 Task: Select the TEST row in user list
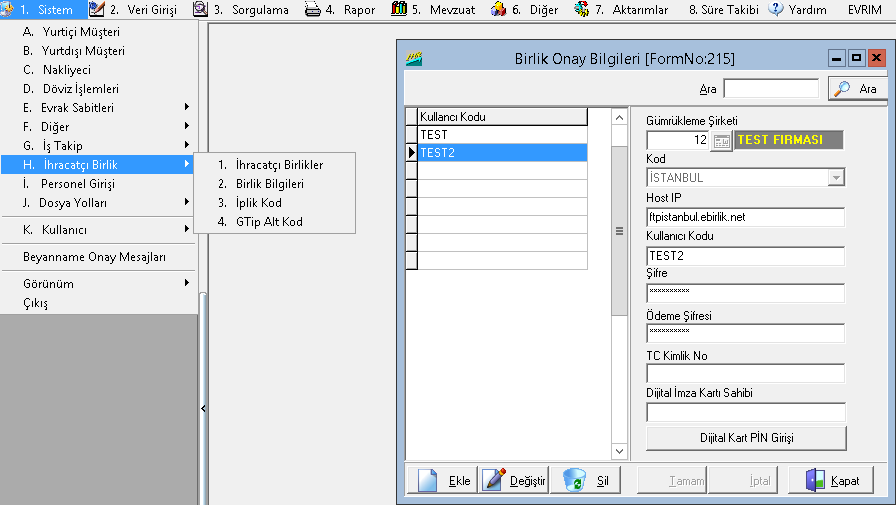(502, 135)
